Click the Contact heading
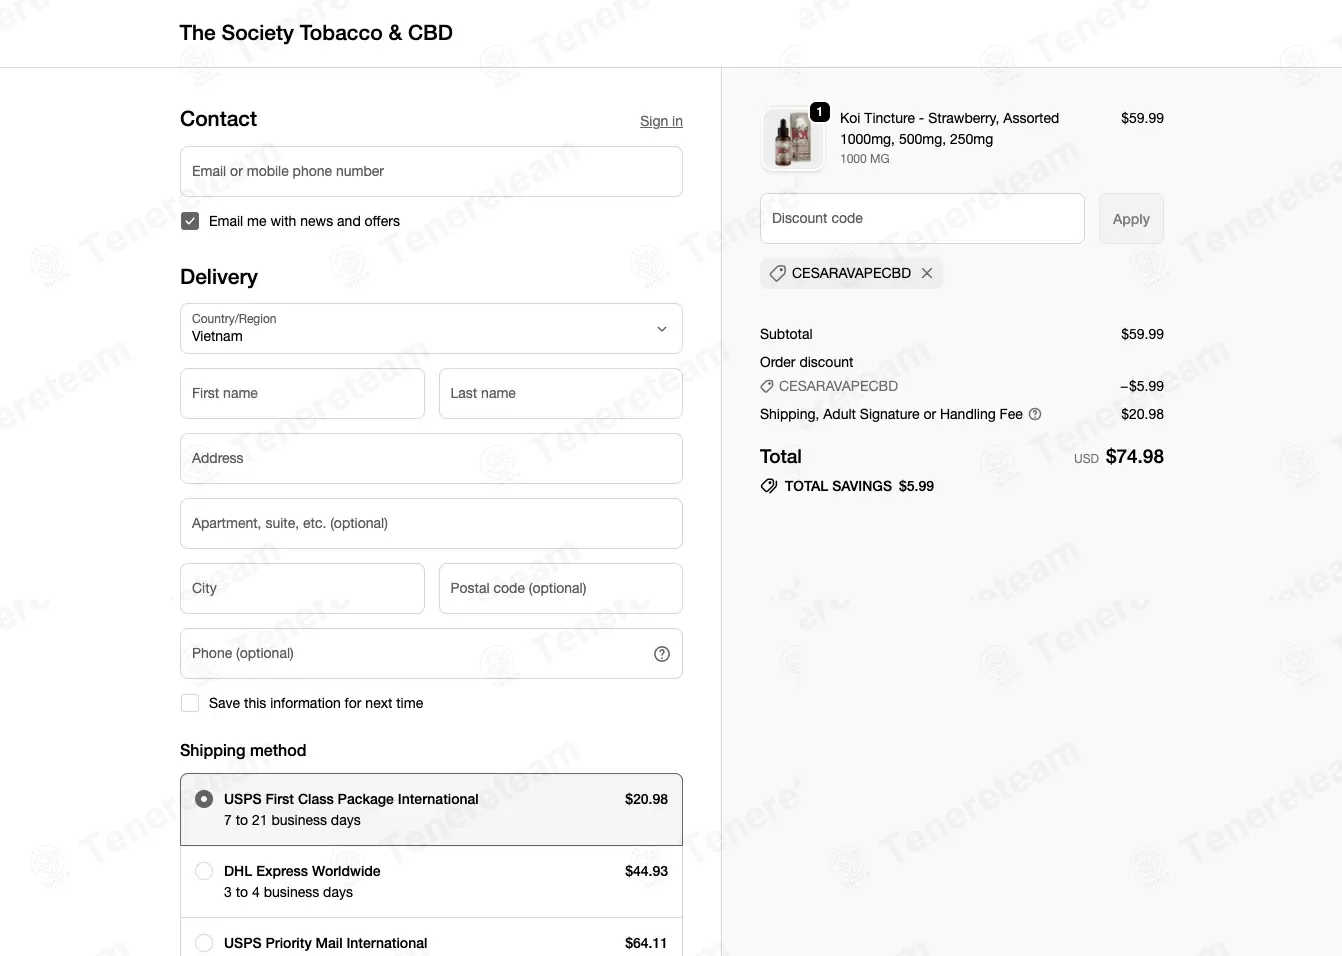This screenshot has height=956, width=1342. click(x=218, y=119)
